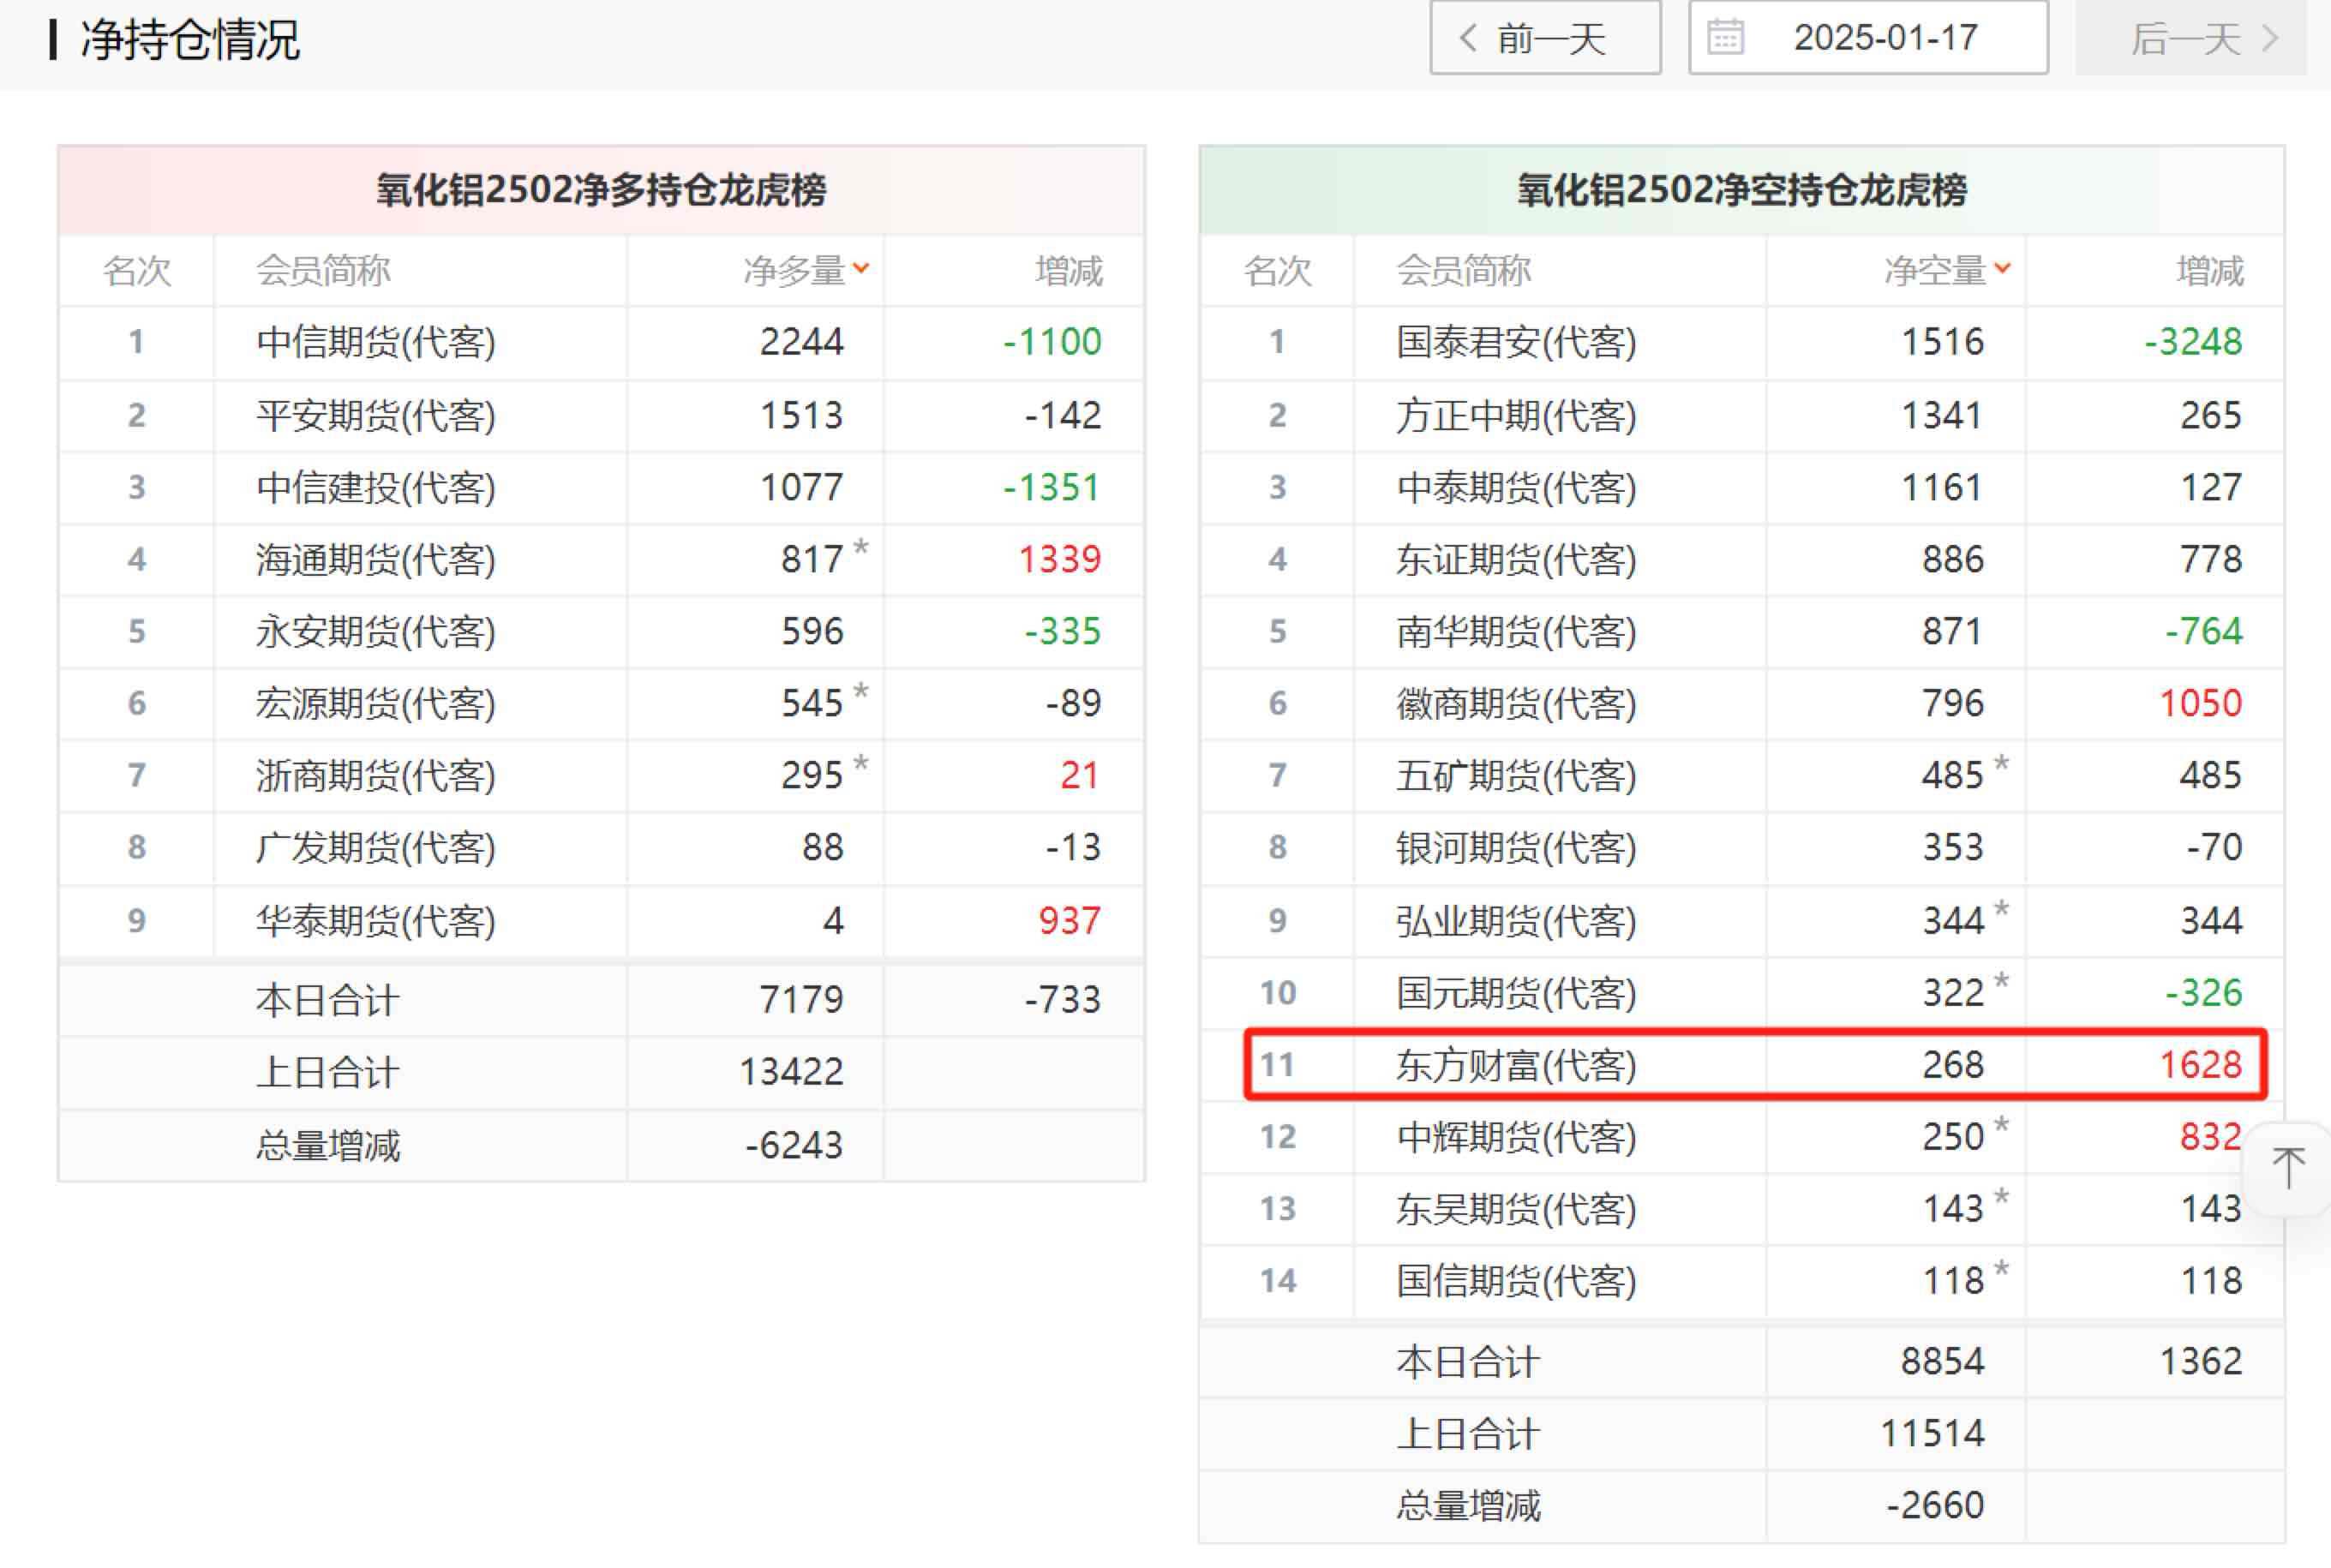Click 氧化铝2502净多持仓龙虎榜 table title
This screenshot has height=1568, width=2331.
(x=601, y=190)
